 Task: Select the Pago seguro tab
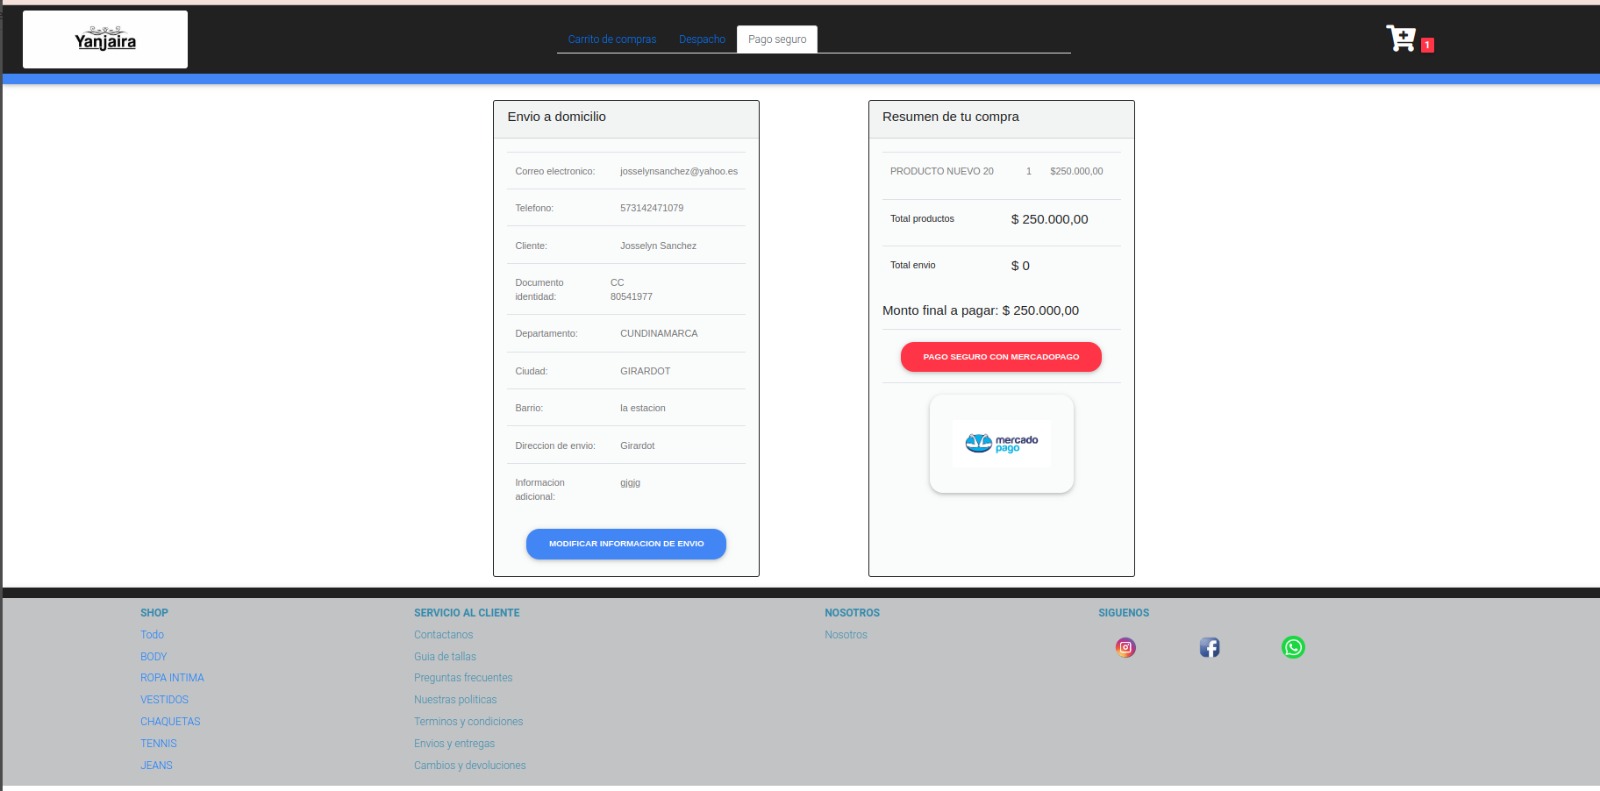pos(777,39)
